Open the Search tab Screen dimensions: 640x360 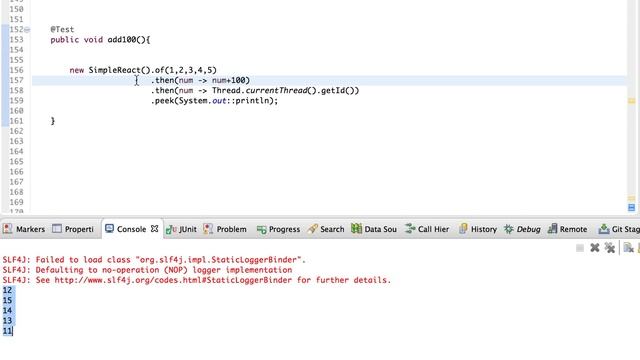tap(332, 229)
